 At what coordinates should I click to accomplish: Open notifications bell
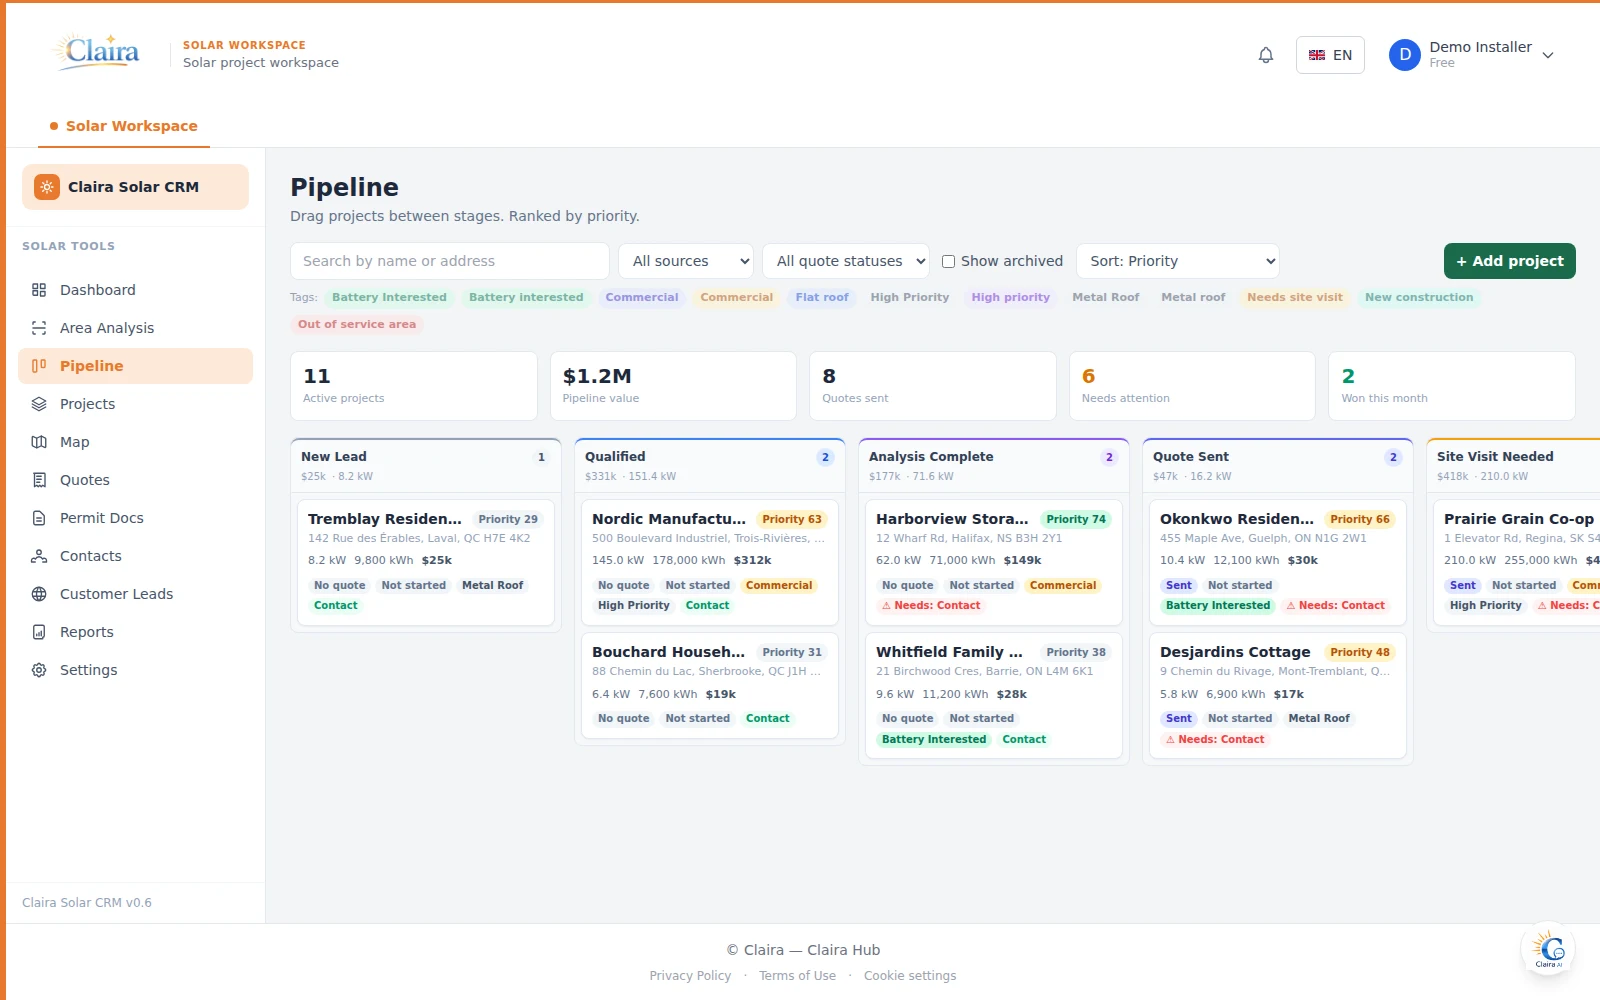tap(1265, 55)
